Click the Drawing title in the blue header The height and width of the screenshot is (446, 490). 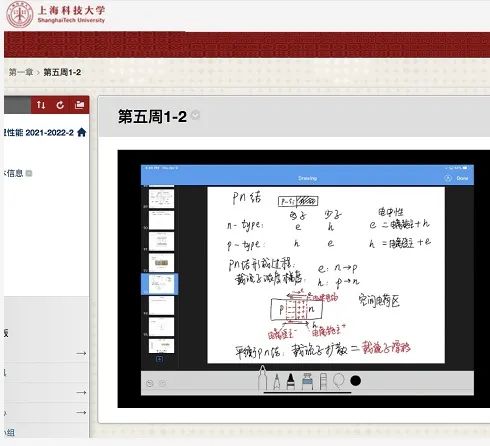[307, 178]
